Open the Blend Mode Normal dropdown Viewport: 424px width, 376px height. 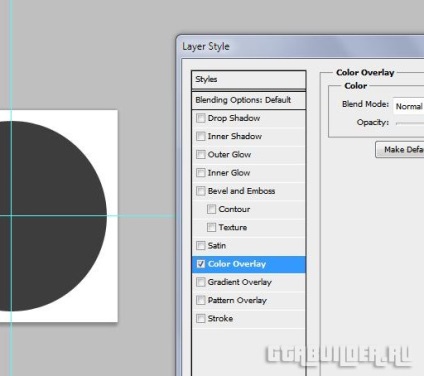(409, 106)
